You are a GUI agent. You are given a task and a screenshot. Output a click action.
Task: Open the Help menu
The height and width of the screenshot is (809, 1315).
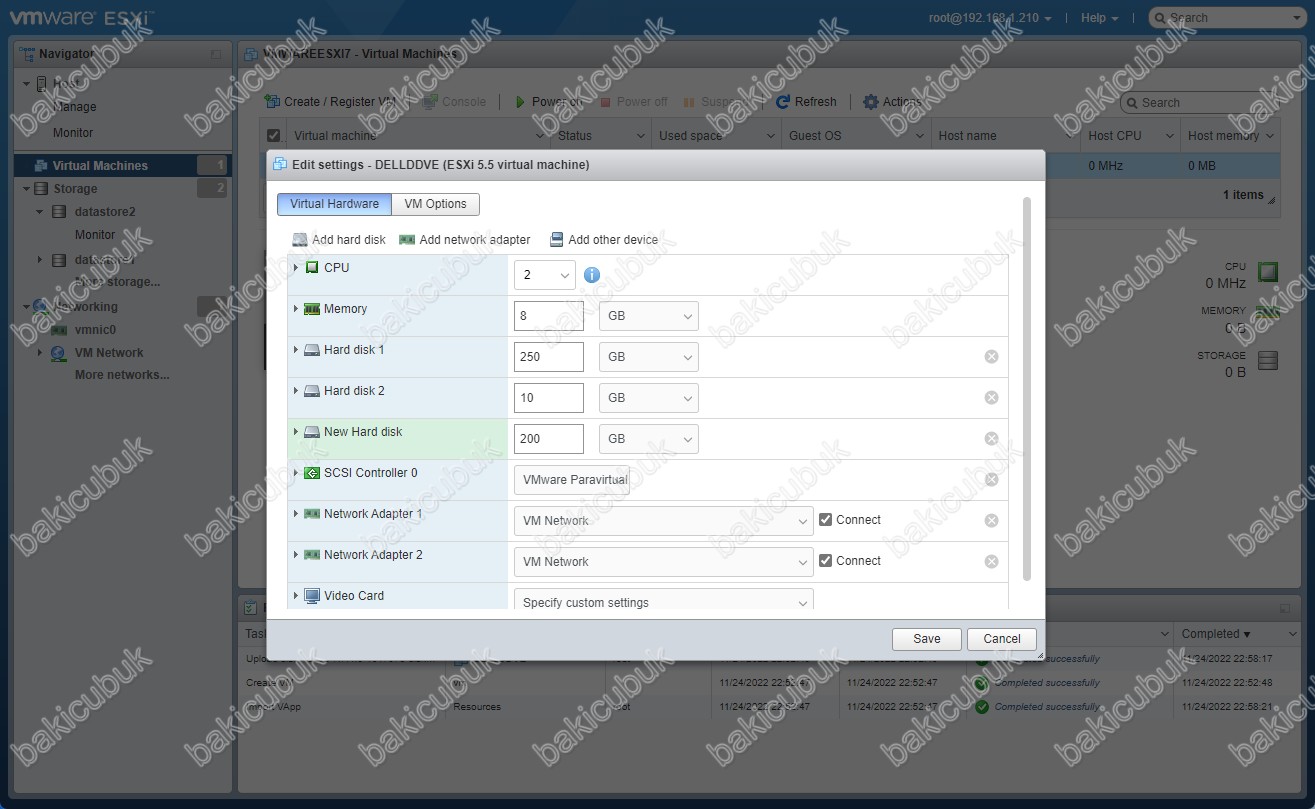[x=1100, y=18]
